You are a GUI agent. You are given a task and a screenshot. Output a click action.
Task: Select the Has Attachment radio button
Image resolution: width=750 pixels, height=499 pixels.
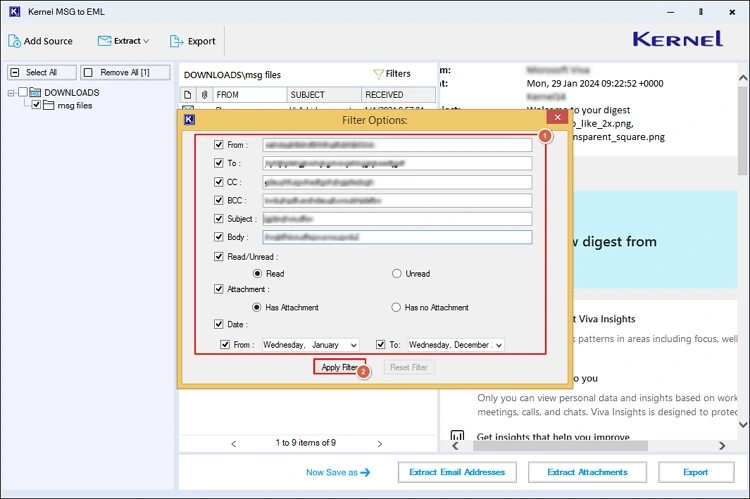tap(257, 307)
